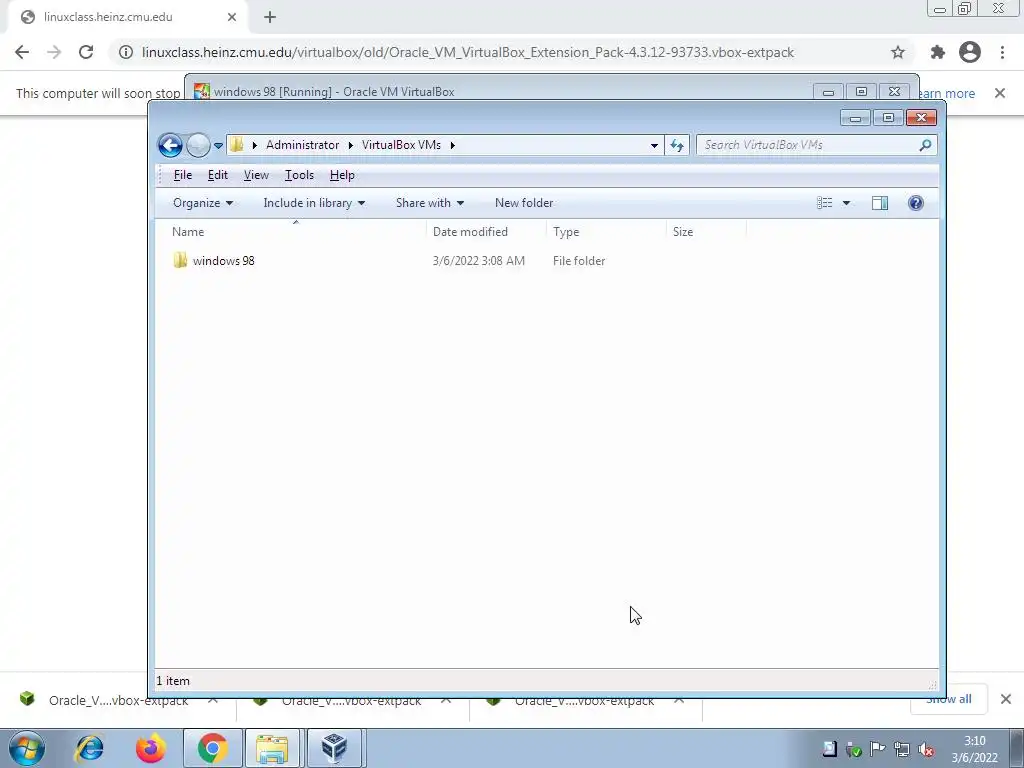1024x768 pixels.
Task: Switch to Windows Explorer taskbar button
Action: click(272, 748)
